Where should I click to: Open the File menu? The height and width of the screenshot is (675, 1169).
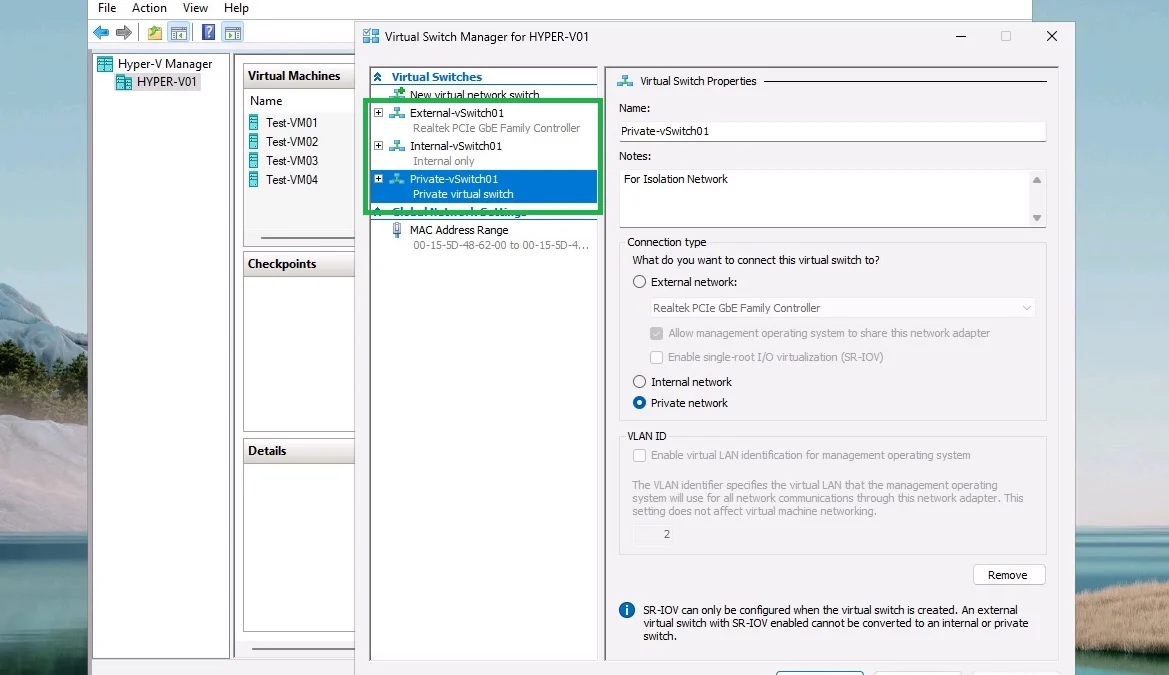[x=107, y=8]
